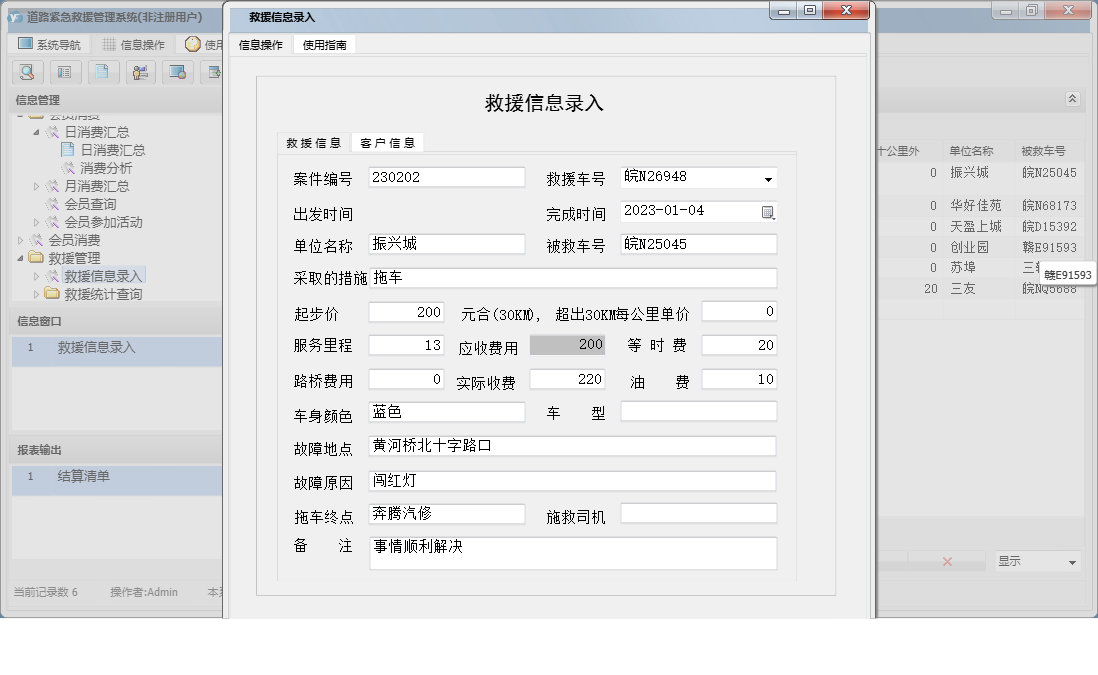Click inside the 案件编号 input field
Screen dimensions: 1098x675
447,176
